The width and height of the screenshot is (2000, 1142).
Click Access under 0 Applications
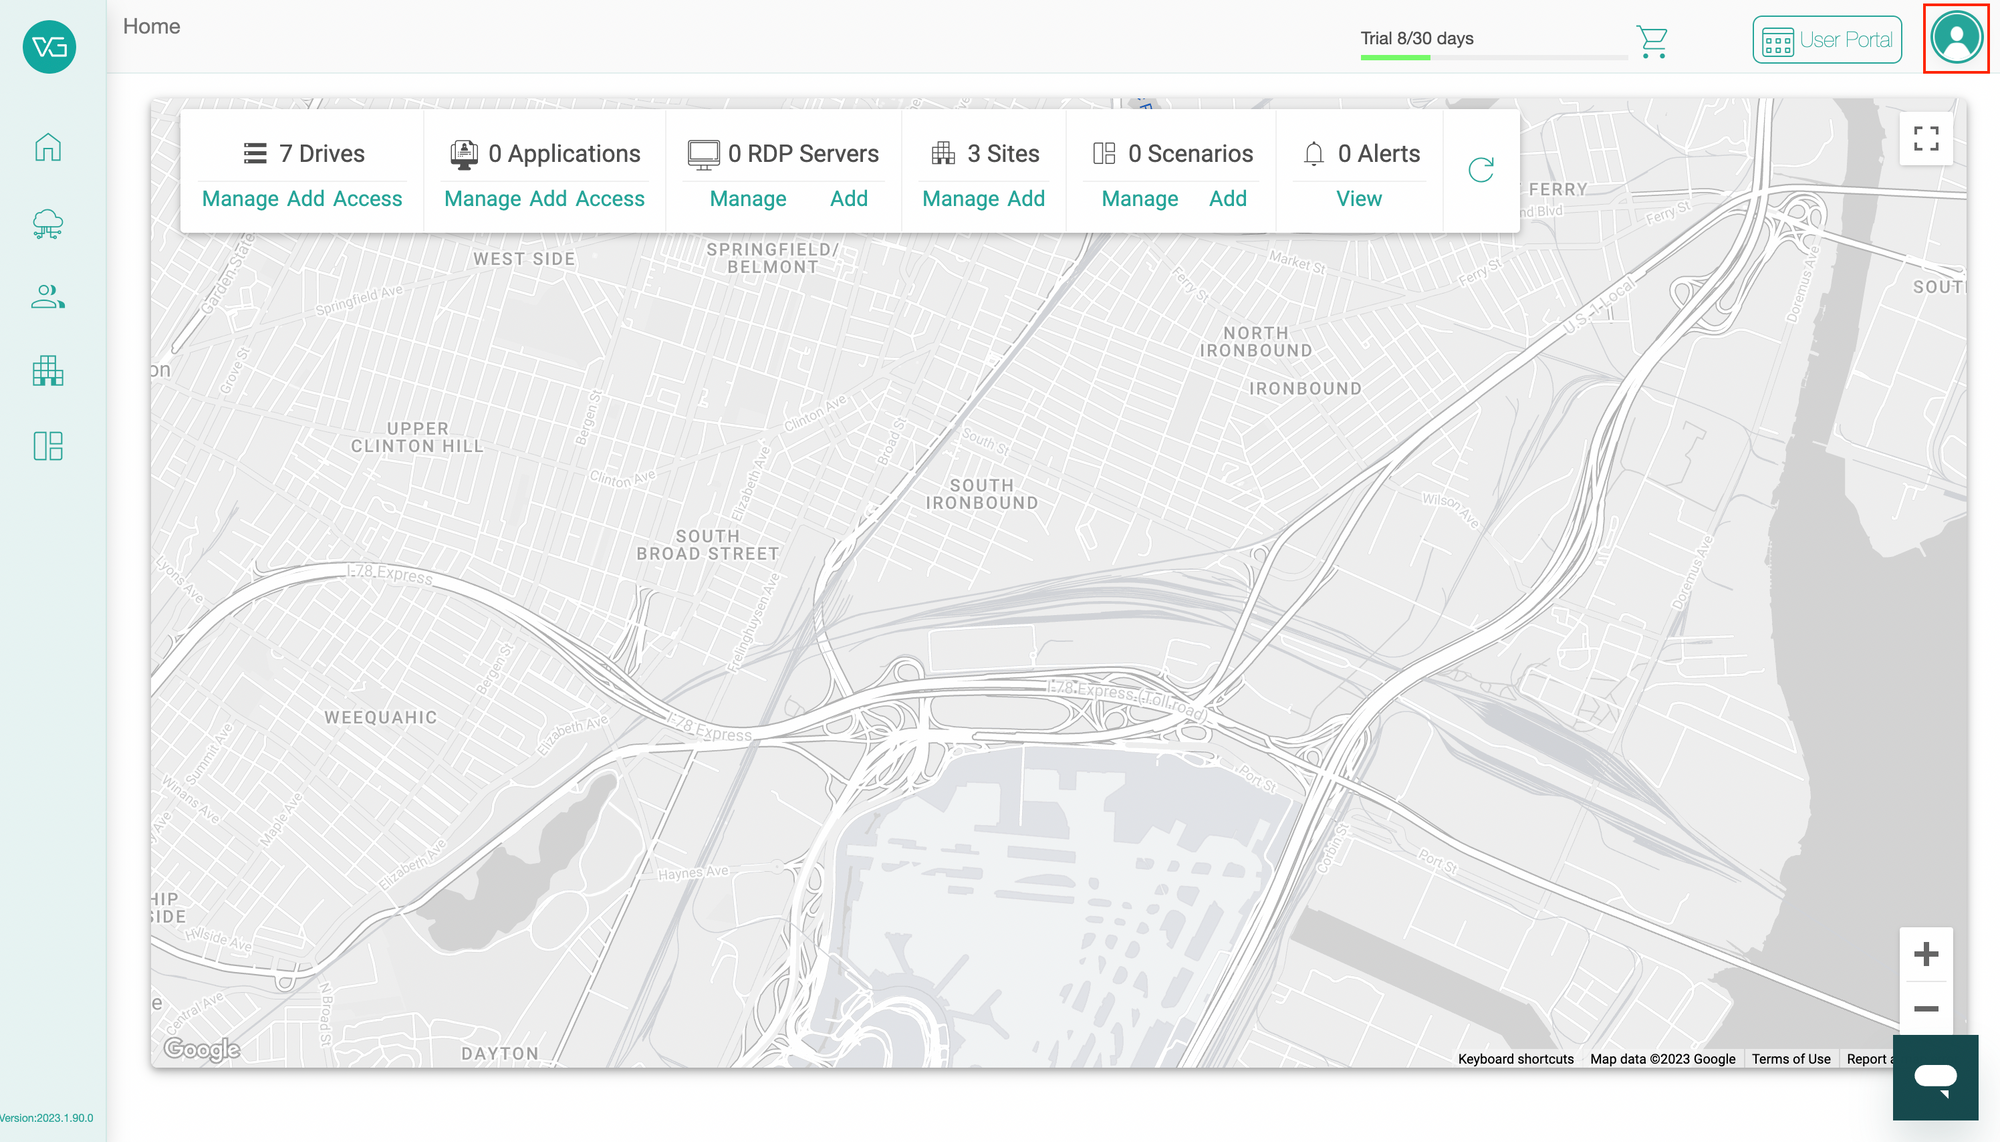coord(610,199)
